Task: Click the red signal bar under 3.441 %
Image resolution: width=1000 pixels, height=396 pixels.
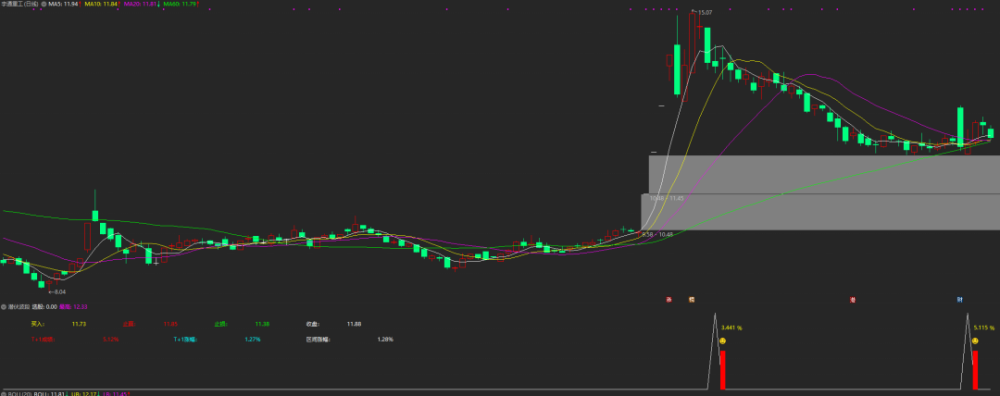Action: click(x=723, y=369)
